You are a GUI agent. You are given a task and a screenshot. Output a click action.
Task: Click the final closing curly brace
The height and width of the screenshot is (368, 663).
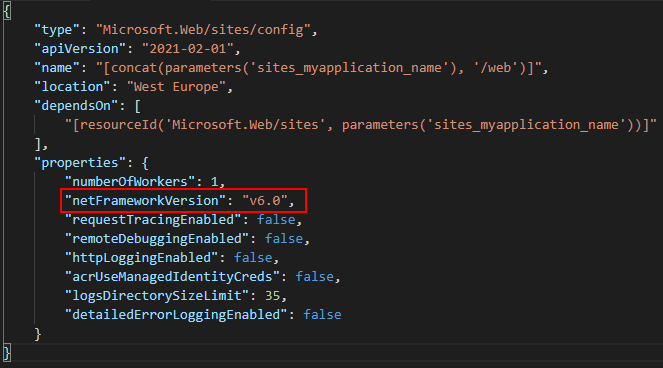click(7, 353)
